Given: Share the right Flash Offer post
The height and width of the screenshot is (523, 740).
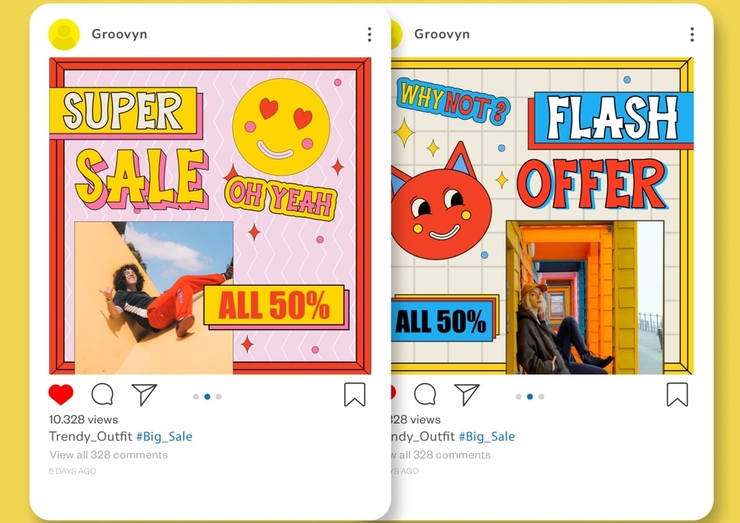Looking at the screenshot, I should coord(467,395).
